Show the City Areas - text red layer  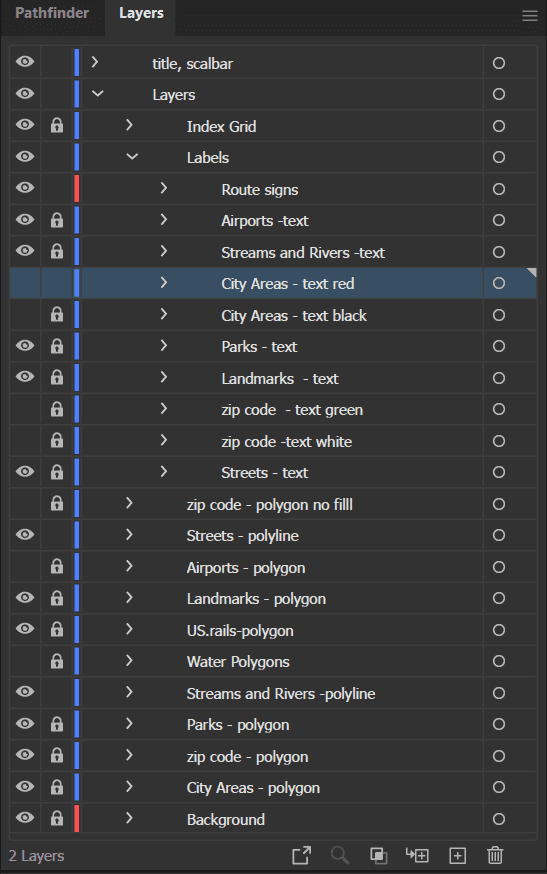(25, 283)
